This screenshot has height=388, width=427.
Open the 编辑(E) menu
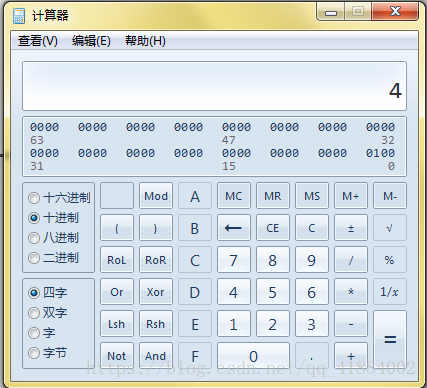click(91, 41)
